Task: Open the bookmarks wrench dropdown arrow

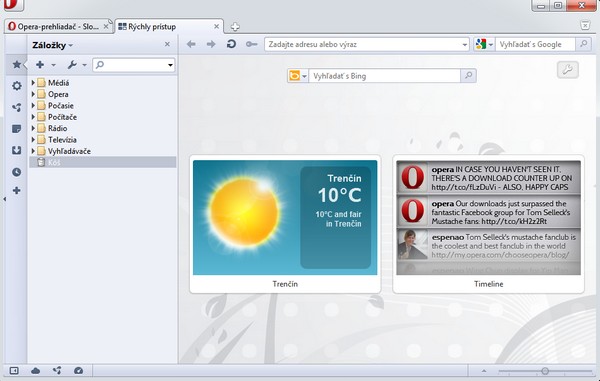Action: pos(85,65)
